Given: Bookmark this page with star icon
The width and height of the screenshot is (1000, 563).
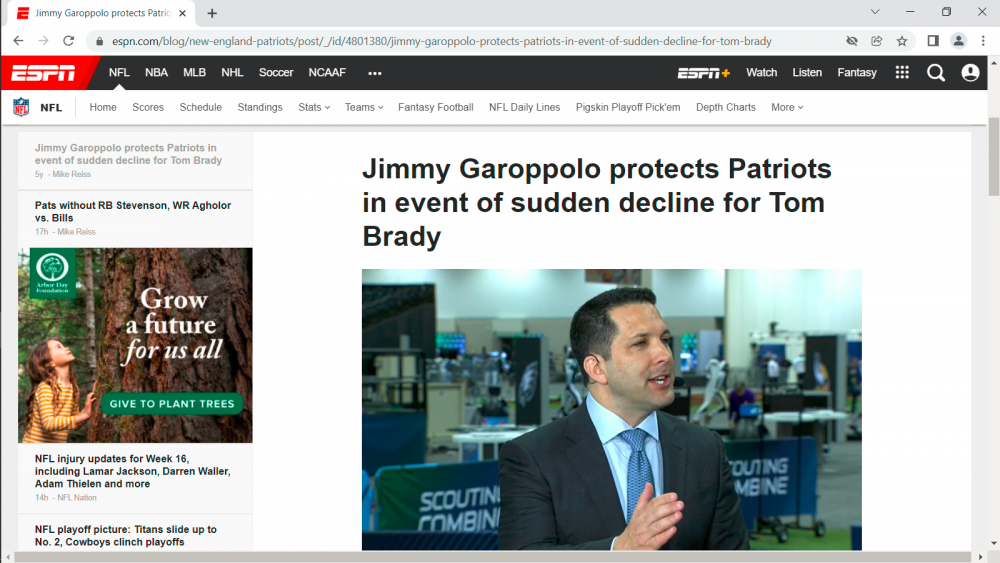Looking at the screenshot, I should [x=902, y=41].
